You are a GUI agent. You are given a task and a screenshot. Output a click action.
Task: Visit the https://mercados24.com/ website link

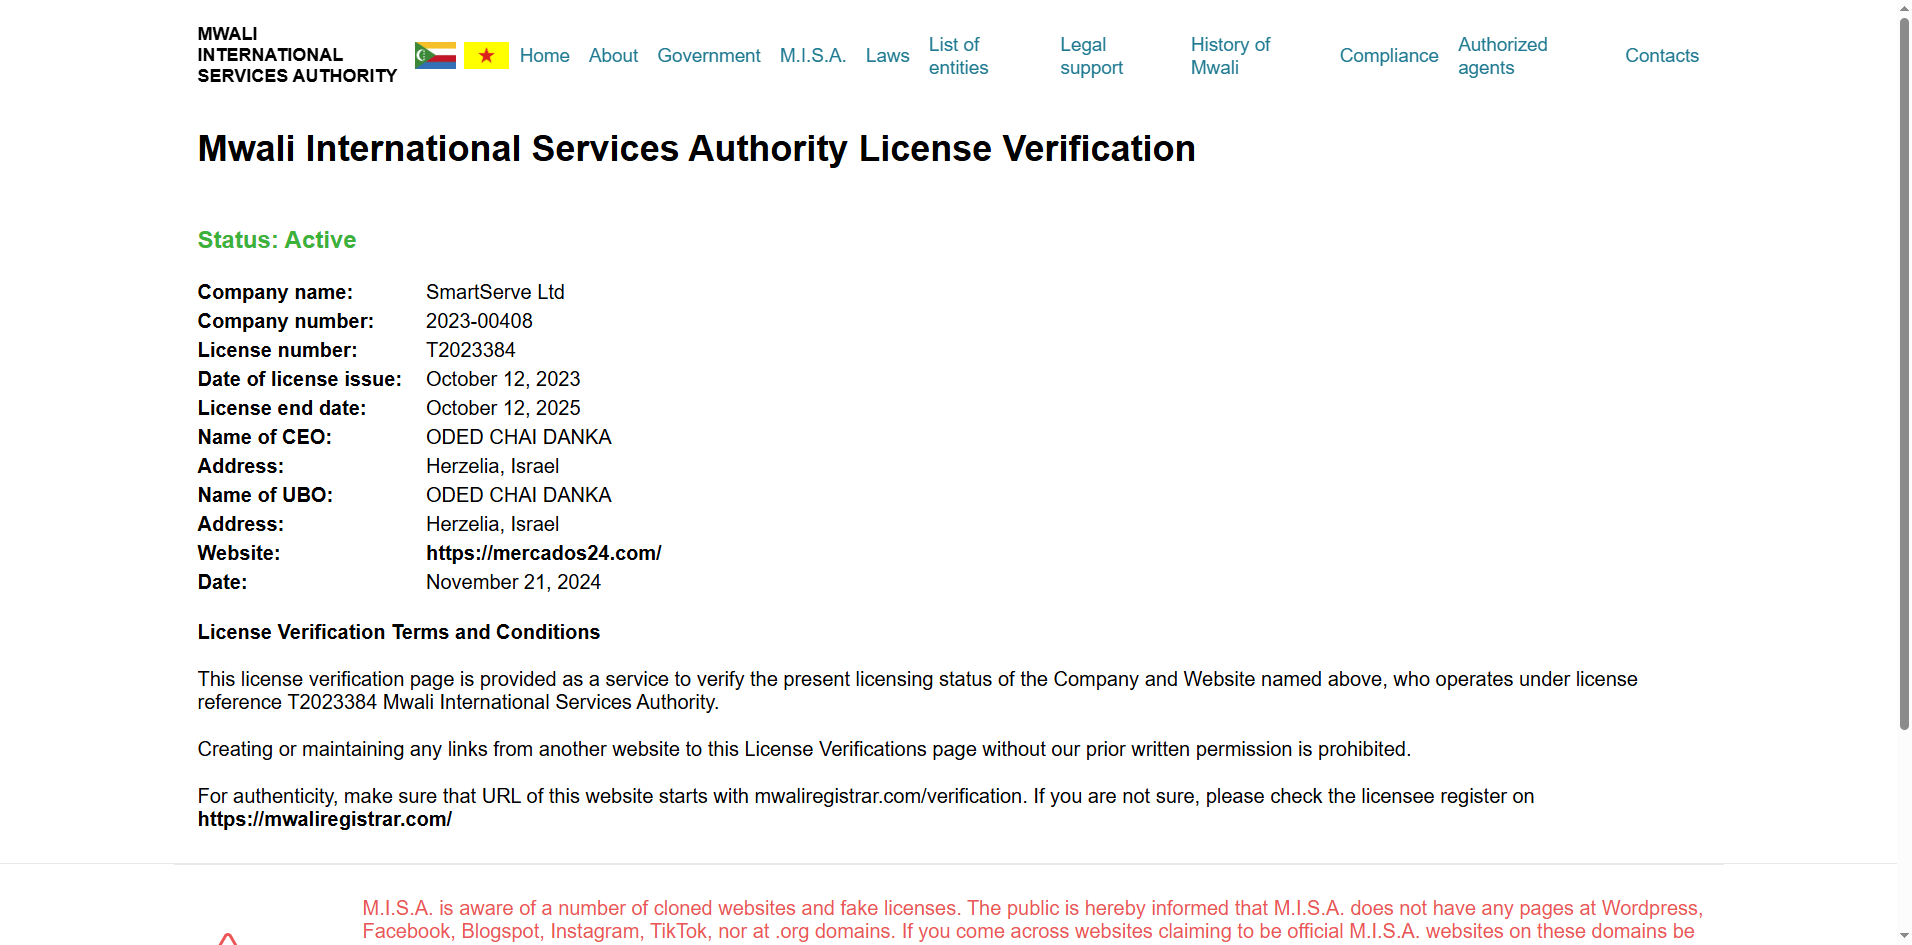coord(543,553)
